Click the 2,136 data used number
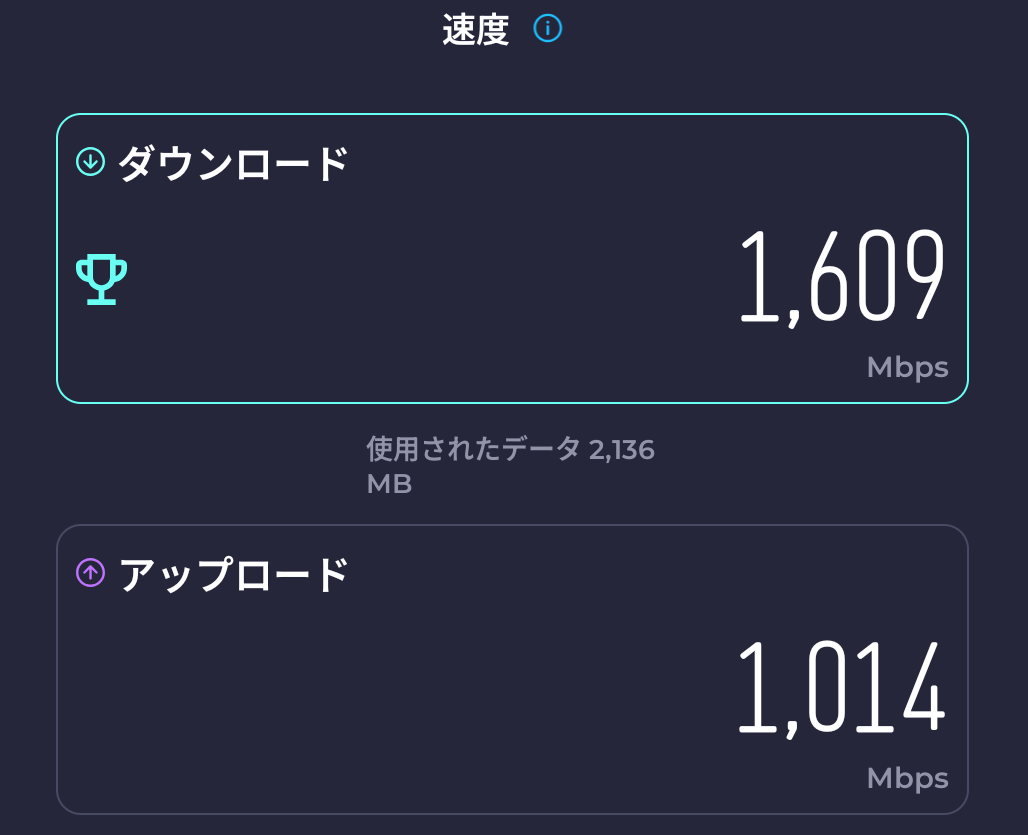The image size is (1028, 835). coord(622,449)
